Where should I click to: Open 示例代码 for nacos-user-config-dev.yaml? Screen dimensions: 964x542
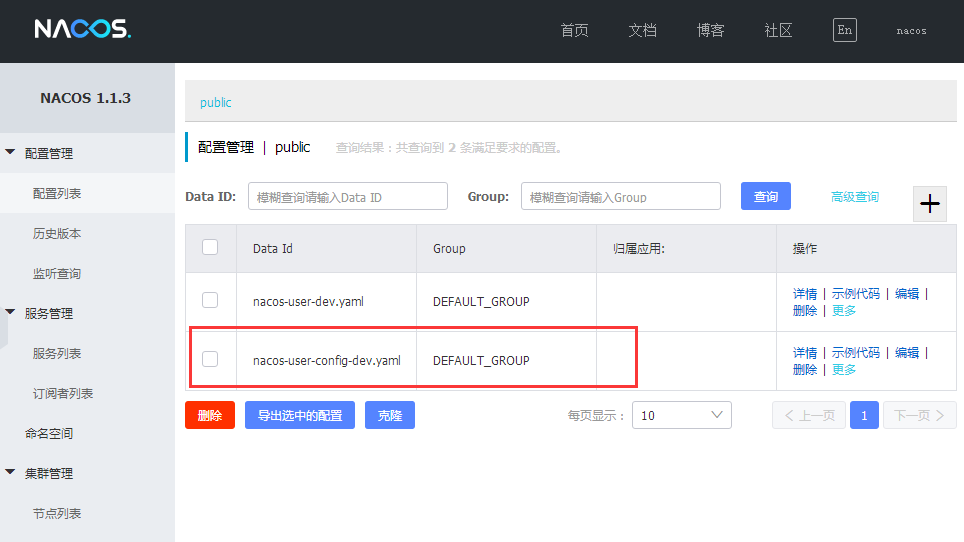(856, 353)
